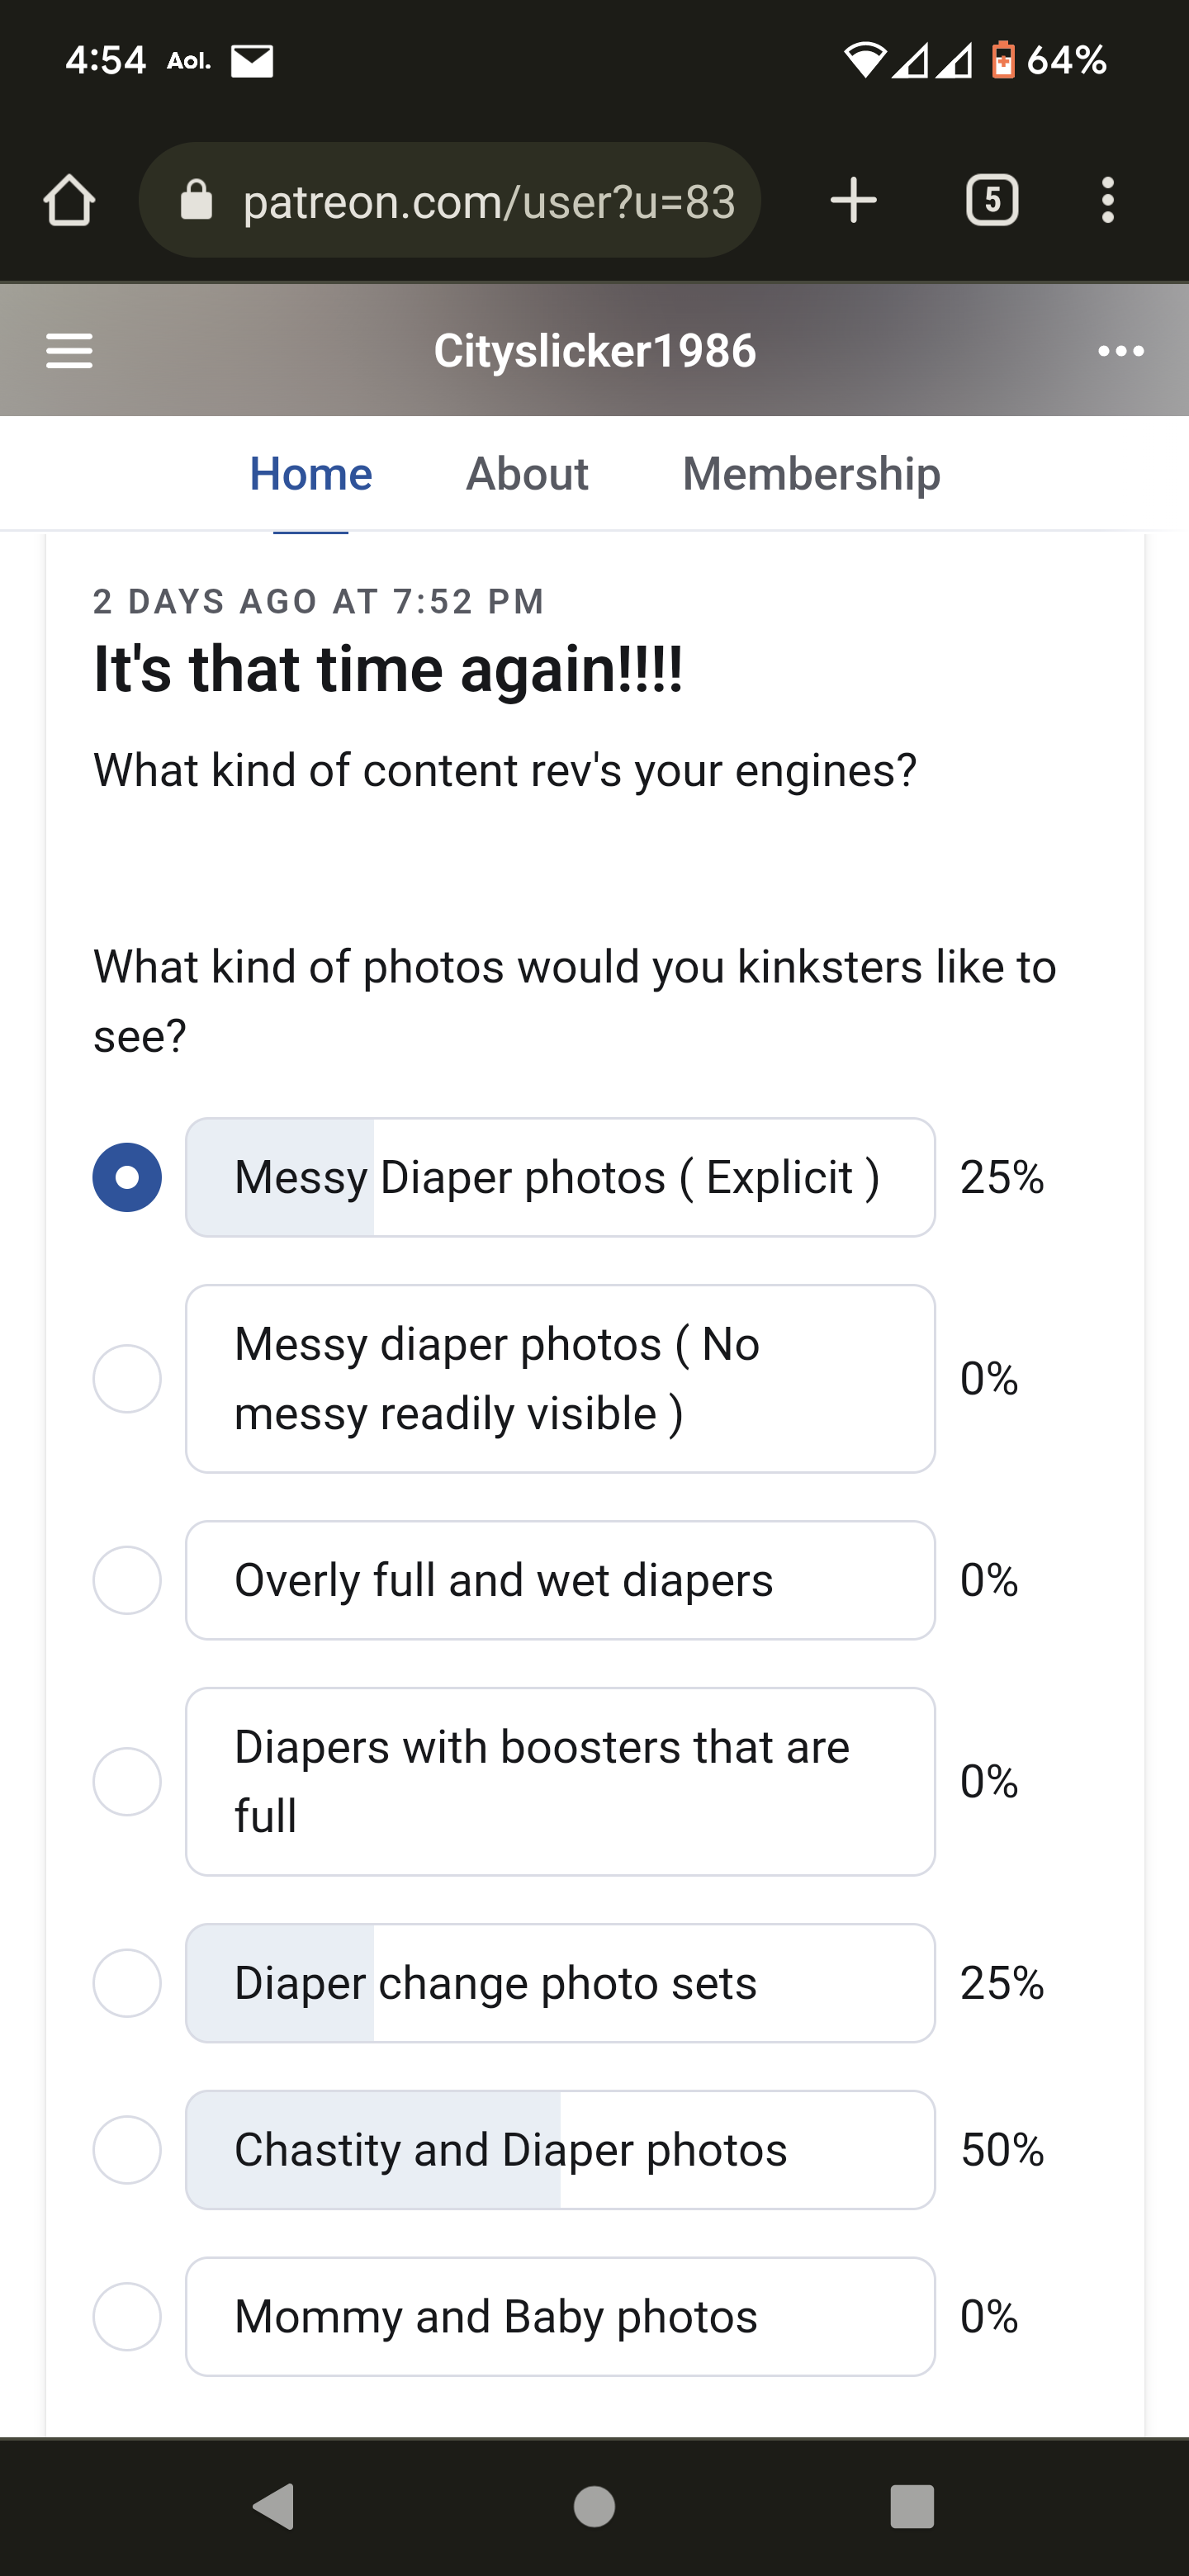Image resolution: width=1189 pixels, height=2576 pixels.
Task: Select the Chastity and Diaper photos radio button
Action: coord(127,2150)
